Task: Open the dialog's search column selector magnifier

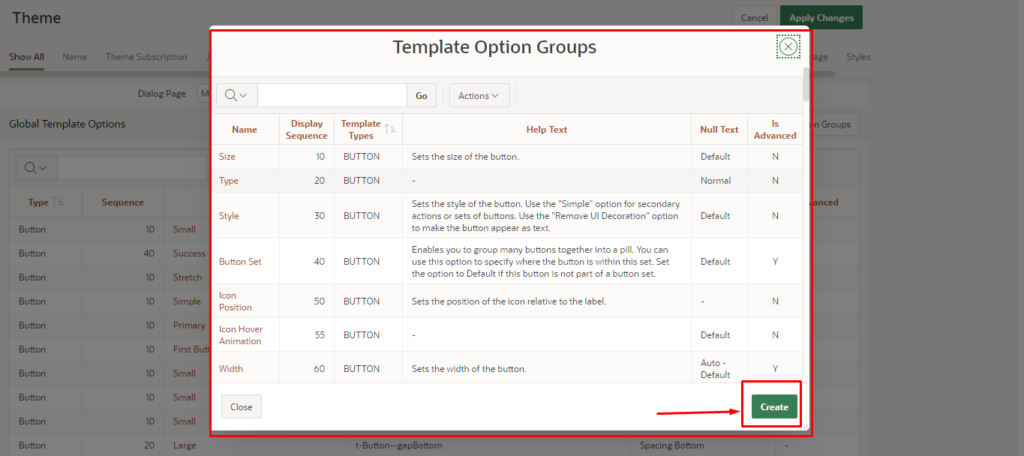Action: point(236,95)
